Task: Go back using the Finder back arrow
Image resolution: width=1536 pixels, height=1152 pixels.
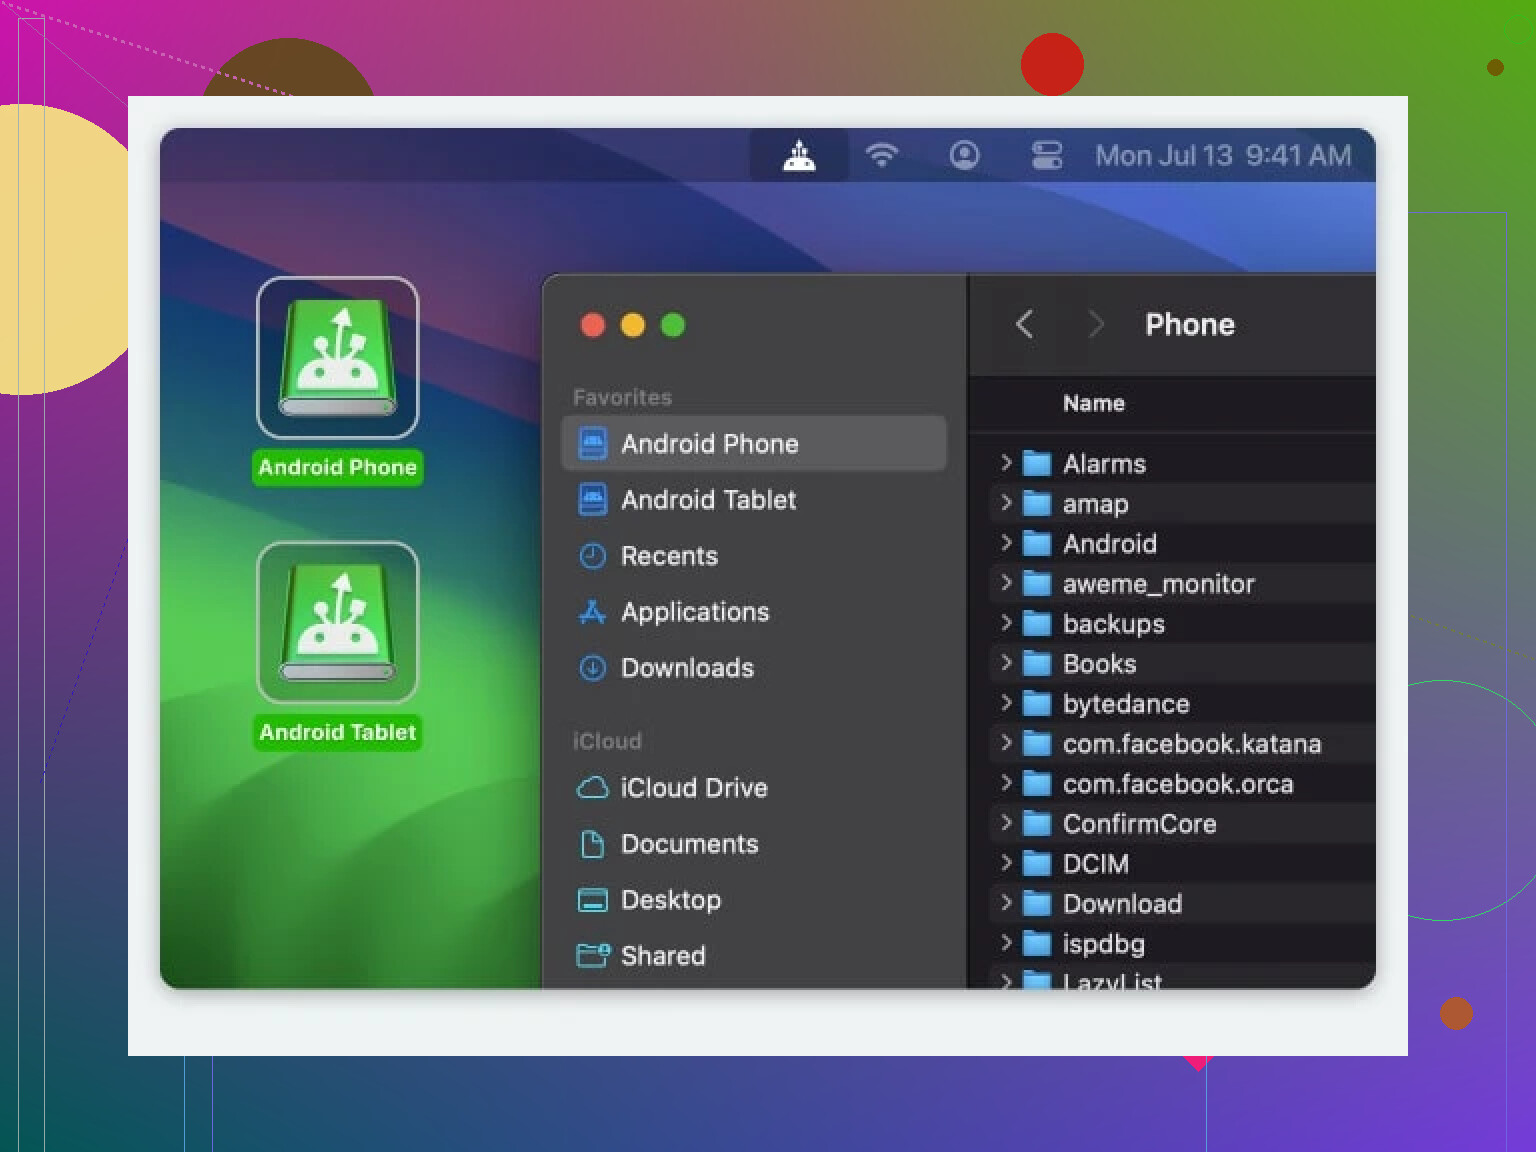Action: [1024, 324]
